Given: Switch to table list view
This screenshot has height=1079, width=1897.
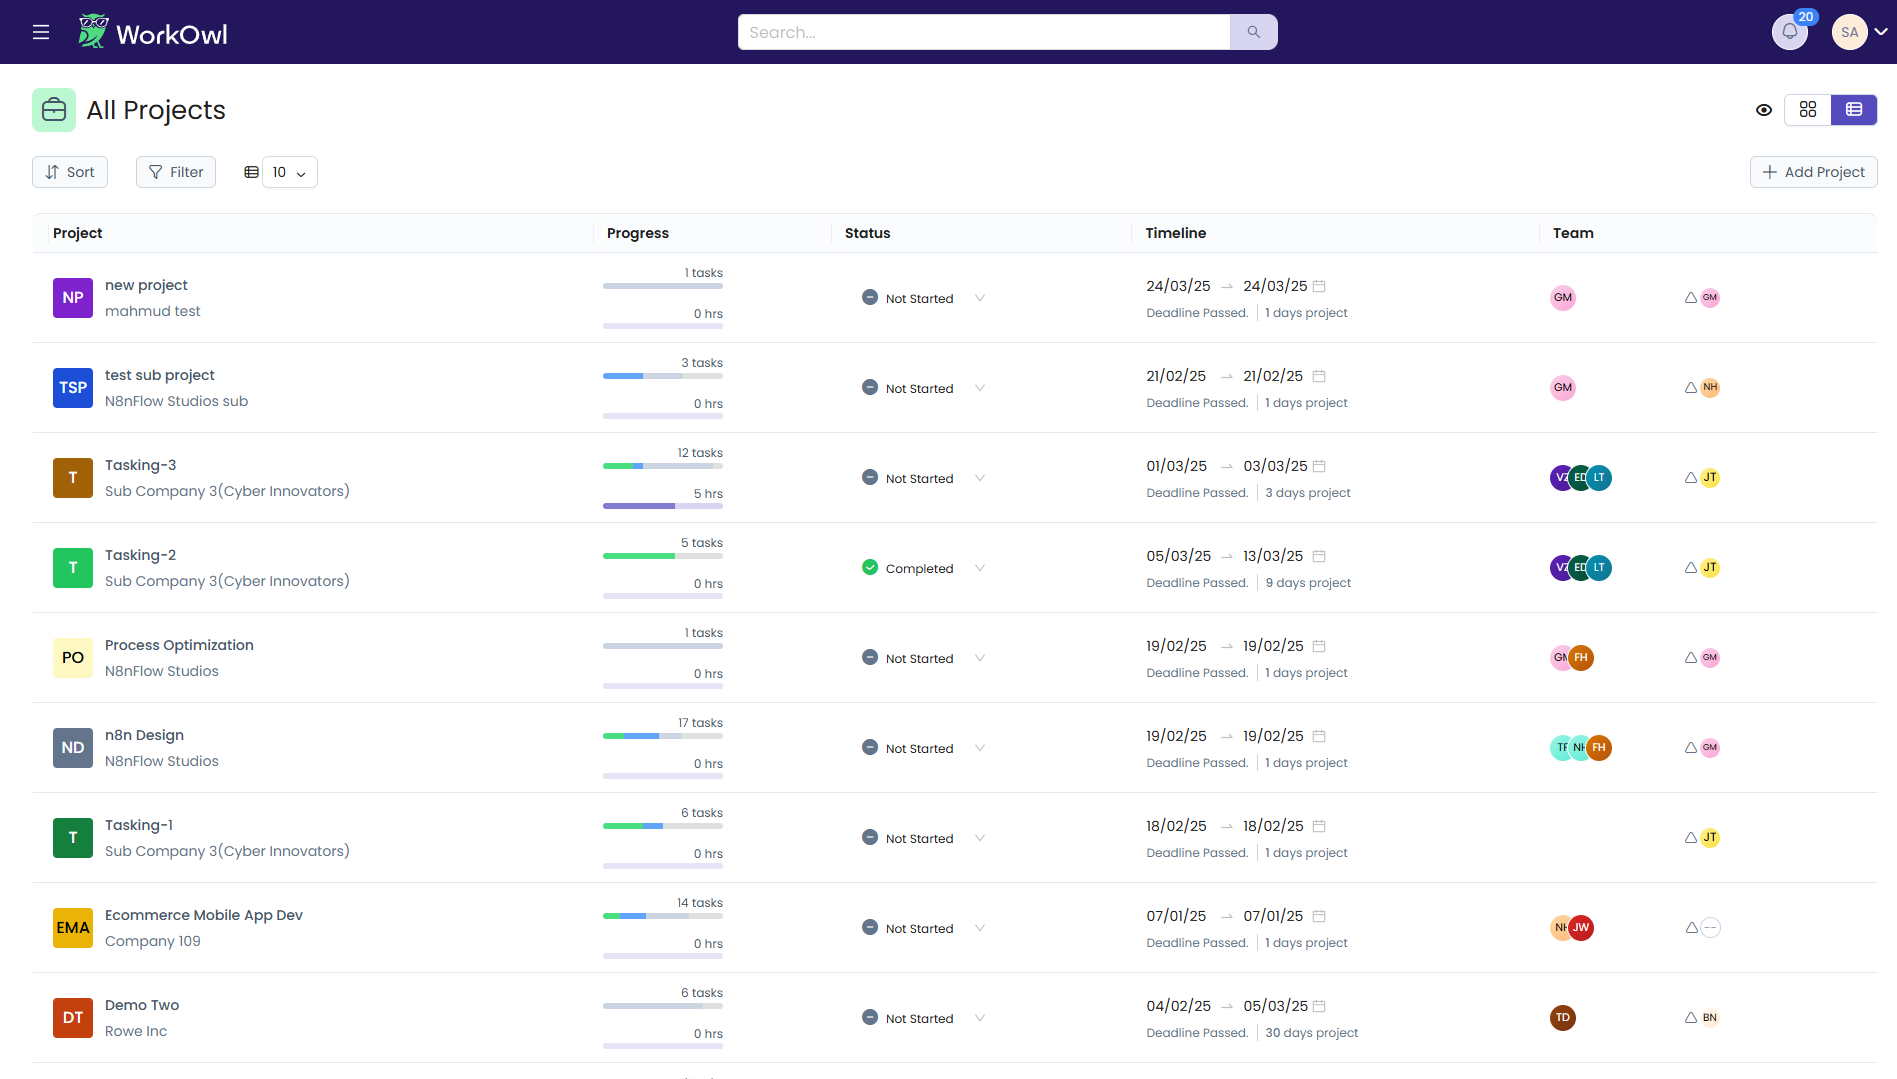Looking at the screenshot, I should [1854, 110].
